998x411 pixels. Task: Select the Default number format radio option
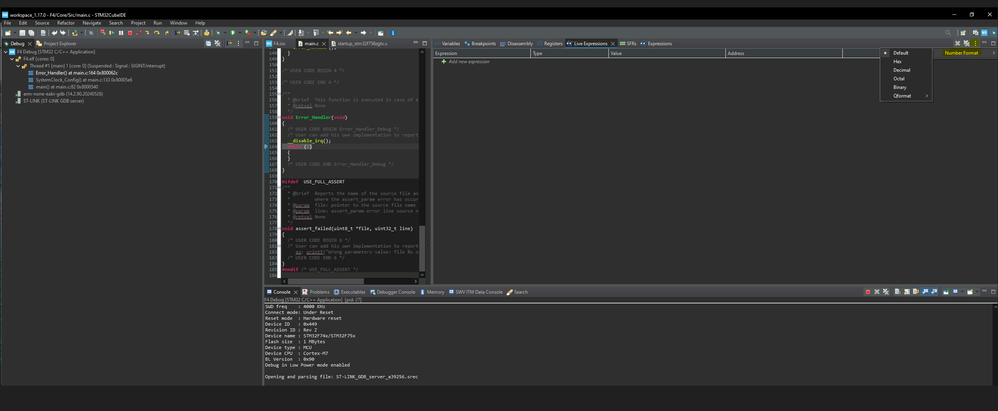tap(900, 53)
